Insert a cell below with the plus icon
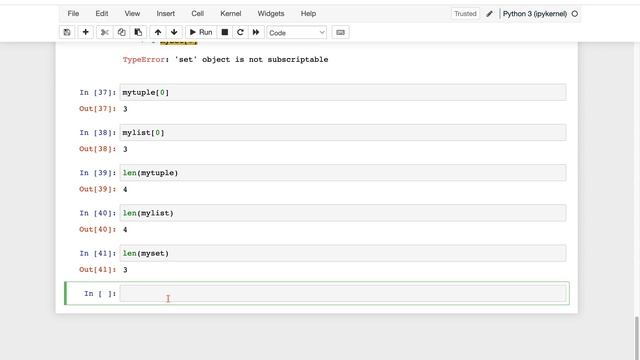This screenshot has width=640, height=360. (x=85, y=32)
